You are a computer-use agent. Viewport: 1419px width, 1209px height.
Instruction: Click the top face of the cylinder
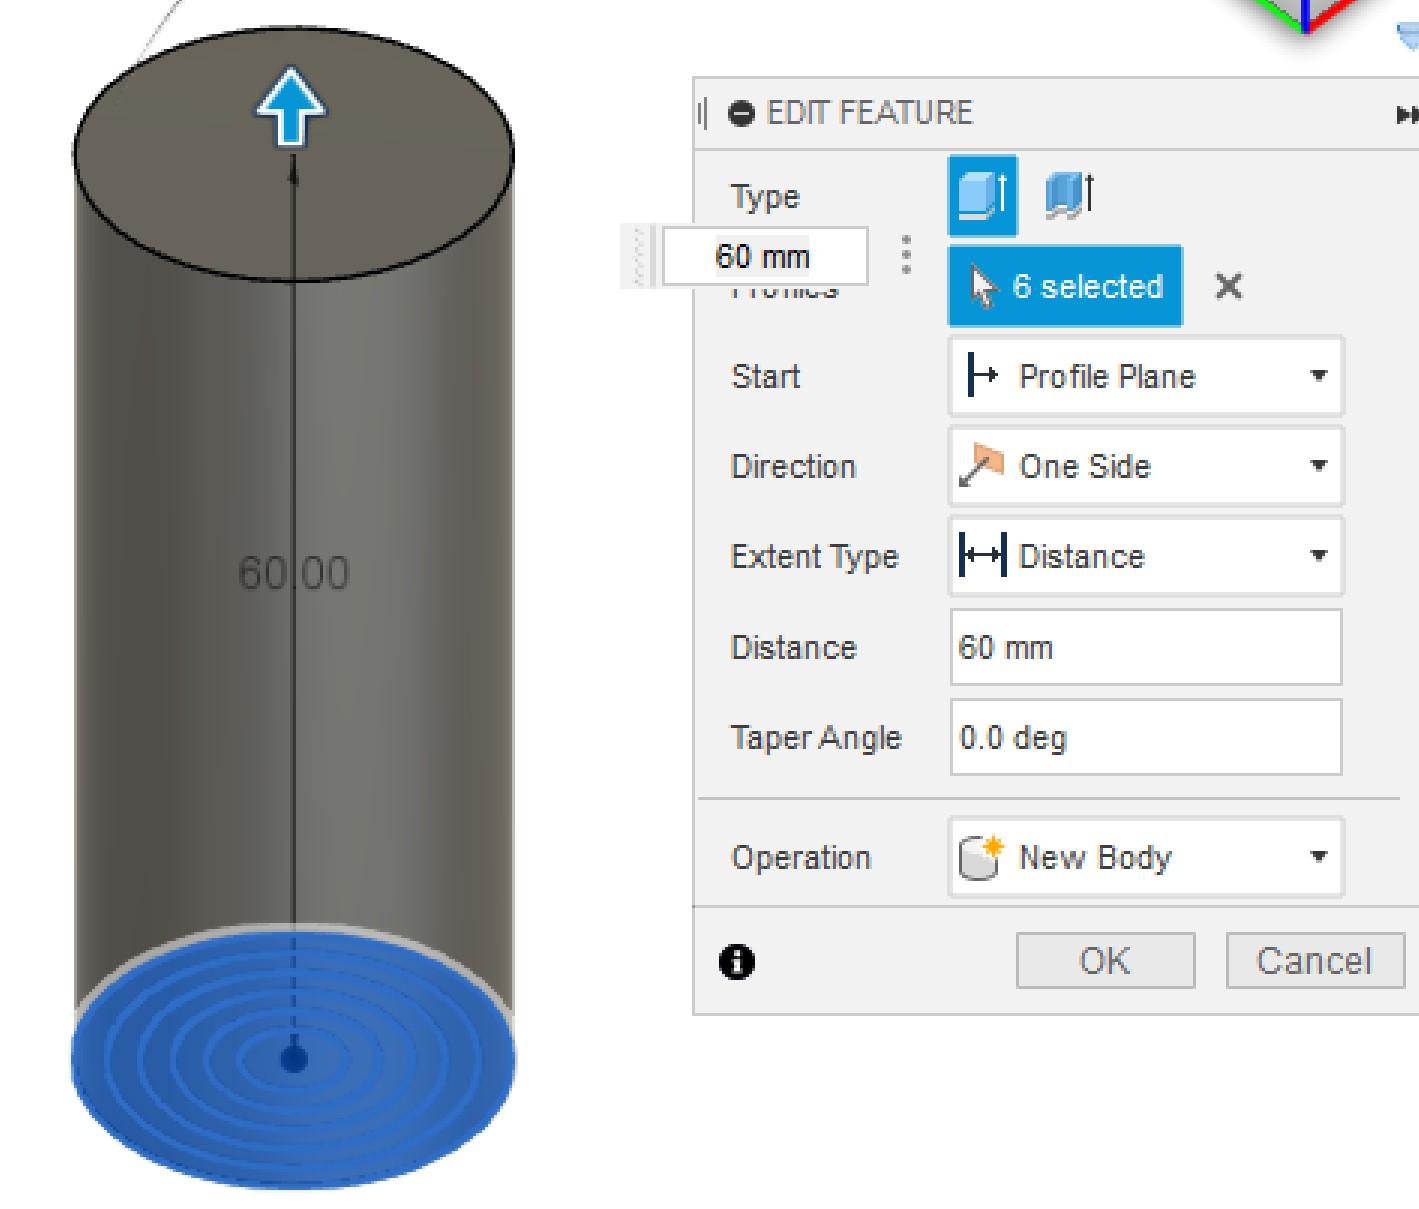click(293, 155)
